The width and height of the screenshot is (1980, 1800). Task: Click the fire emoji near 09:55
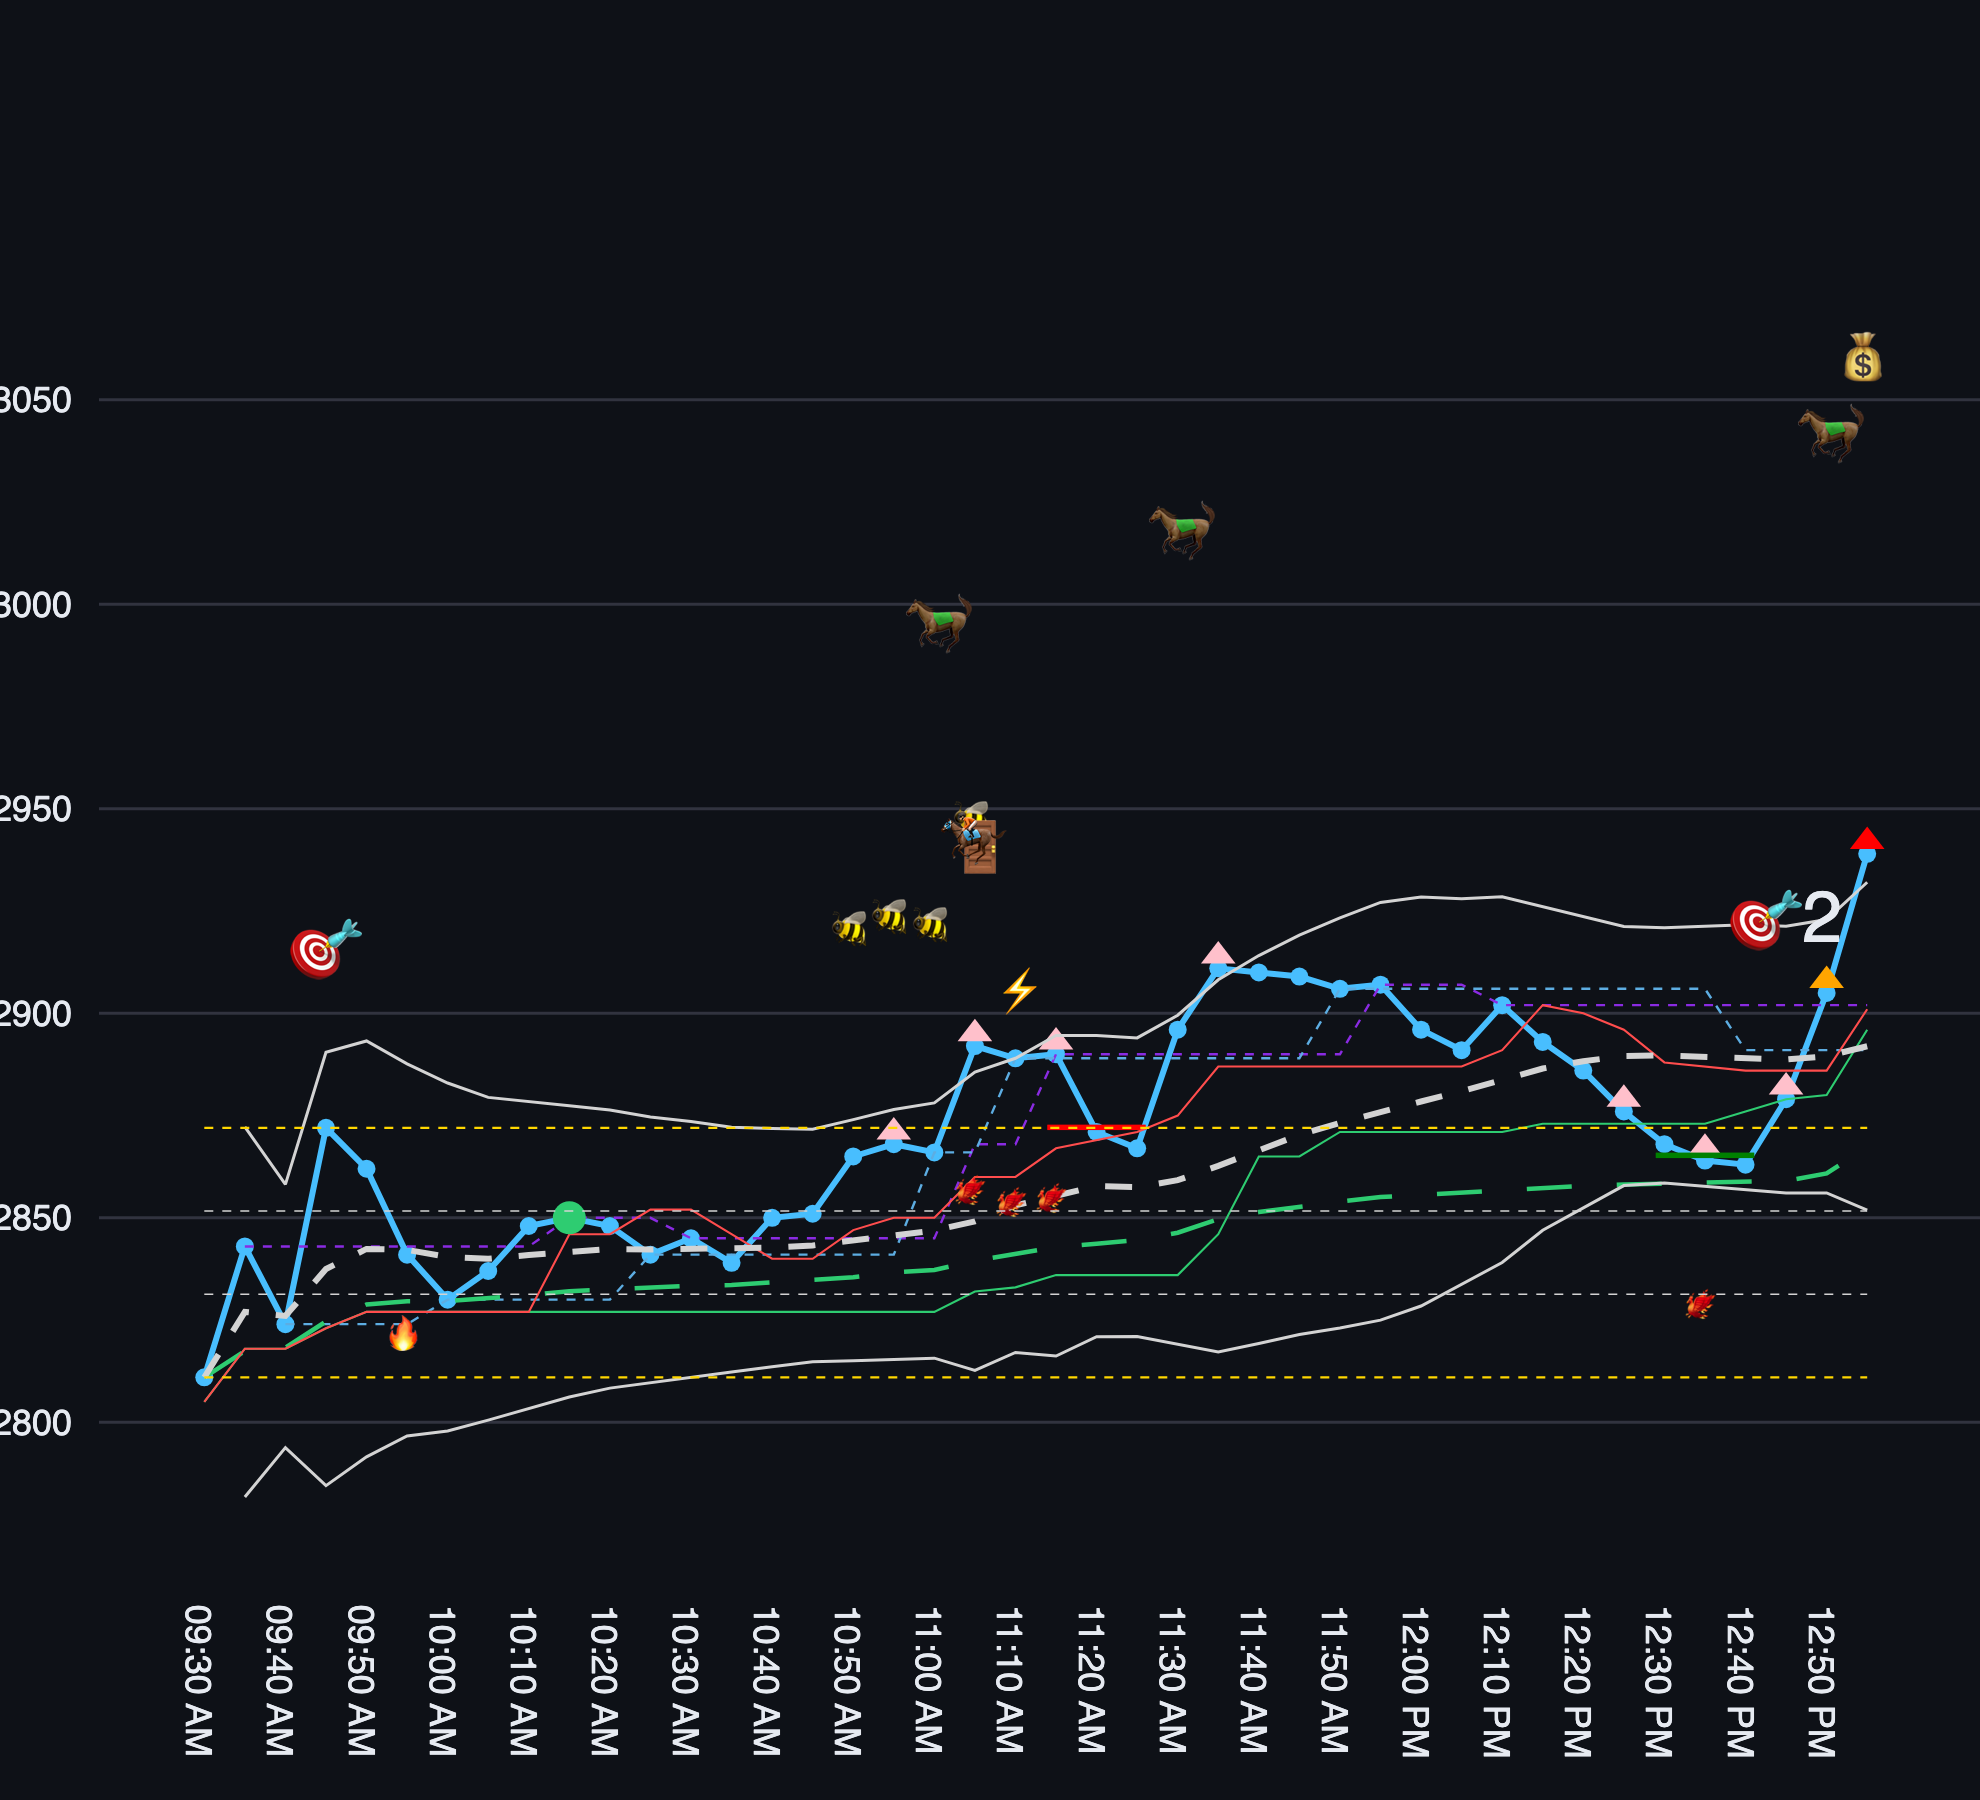402,1333
